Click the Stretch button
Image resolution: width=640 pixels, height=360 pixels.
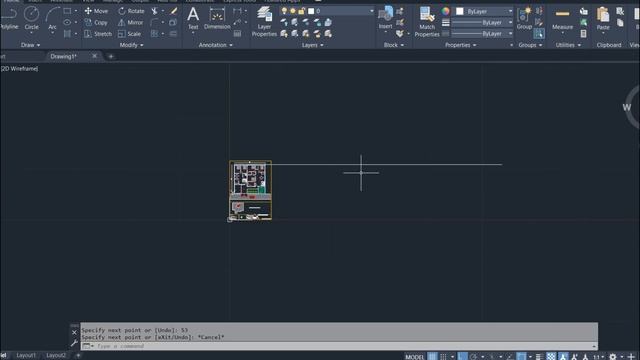pos(98,34)
